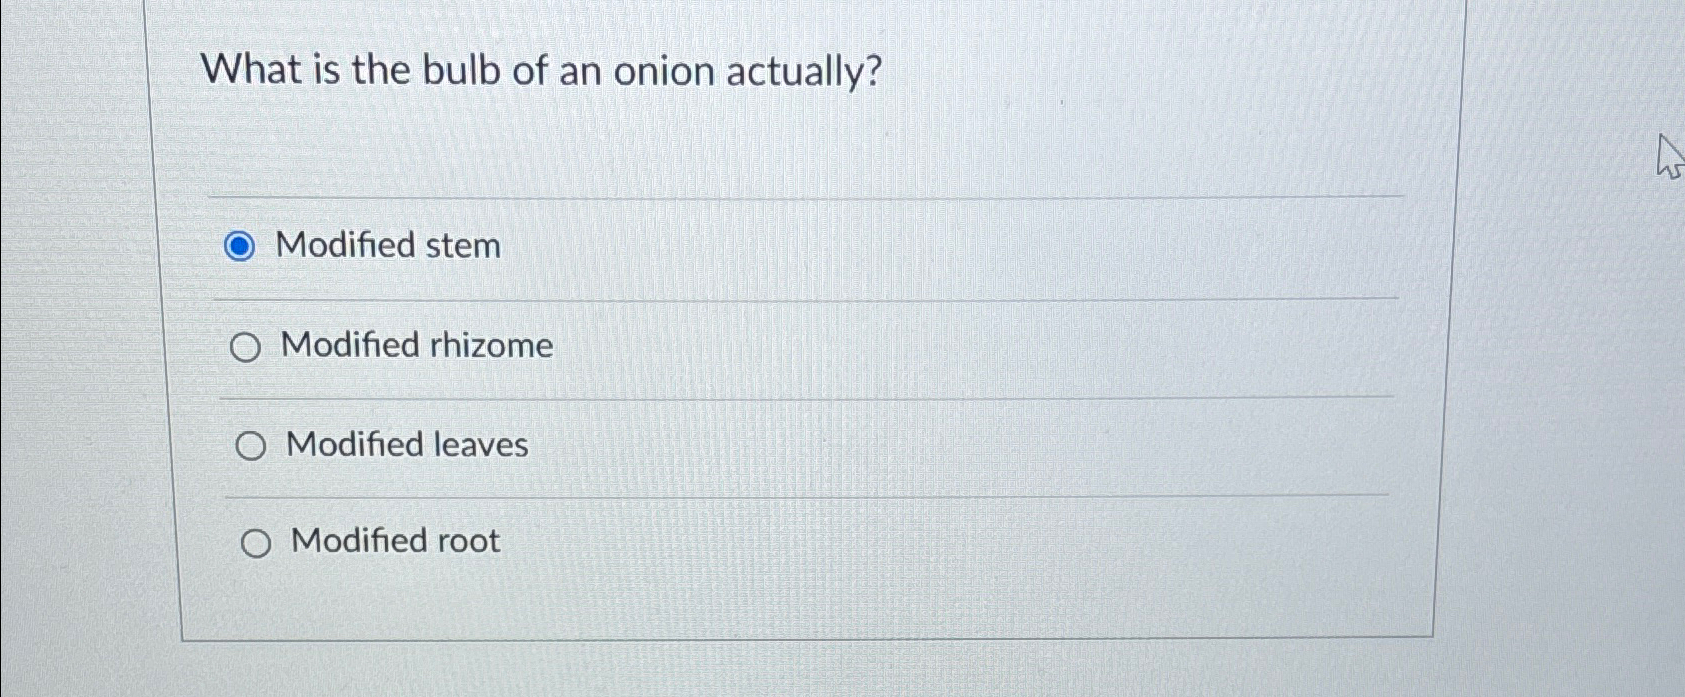Viewport: 1685px width, 697px height.
Task: Click the Modified rhizome answer text
Action: pos(417,345)
